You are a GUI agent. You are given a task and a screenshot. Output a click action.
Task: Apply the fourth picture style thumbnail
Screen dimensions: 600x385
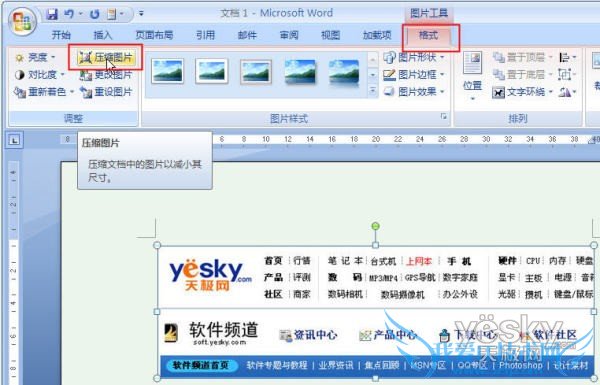click(x=300, y=72)
